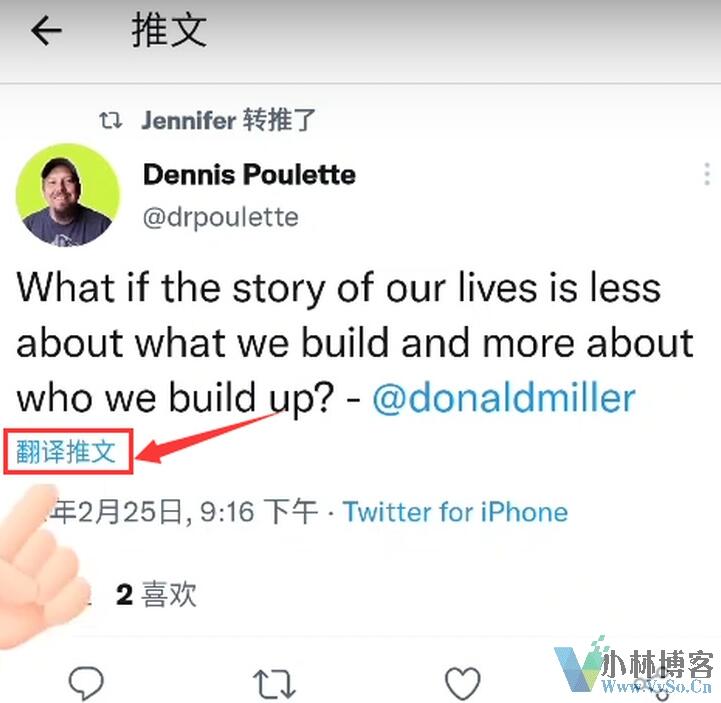
Task: Open the @drpoulette handle
Action: pos(221,217)
